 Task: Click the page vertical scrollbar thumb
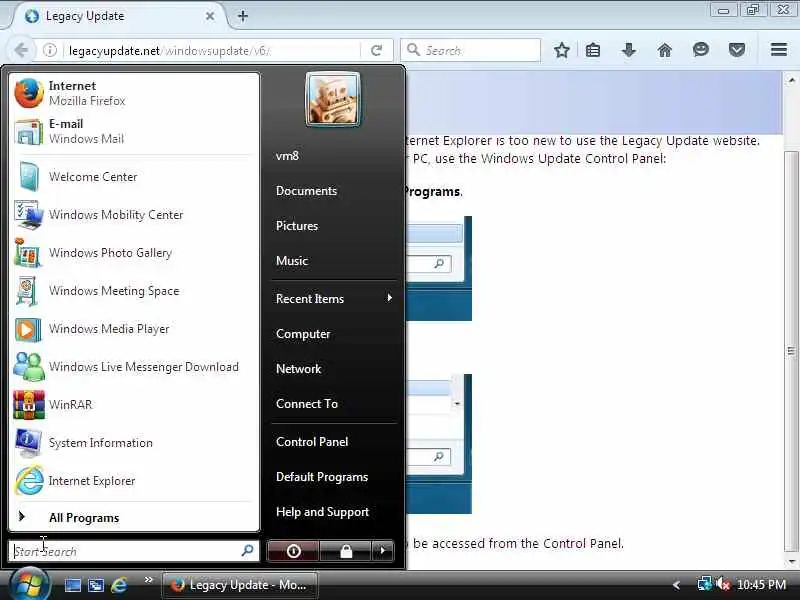(791, 351)
